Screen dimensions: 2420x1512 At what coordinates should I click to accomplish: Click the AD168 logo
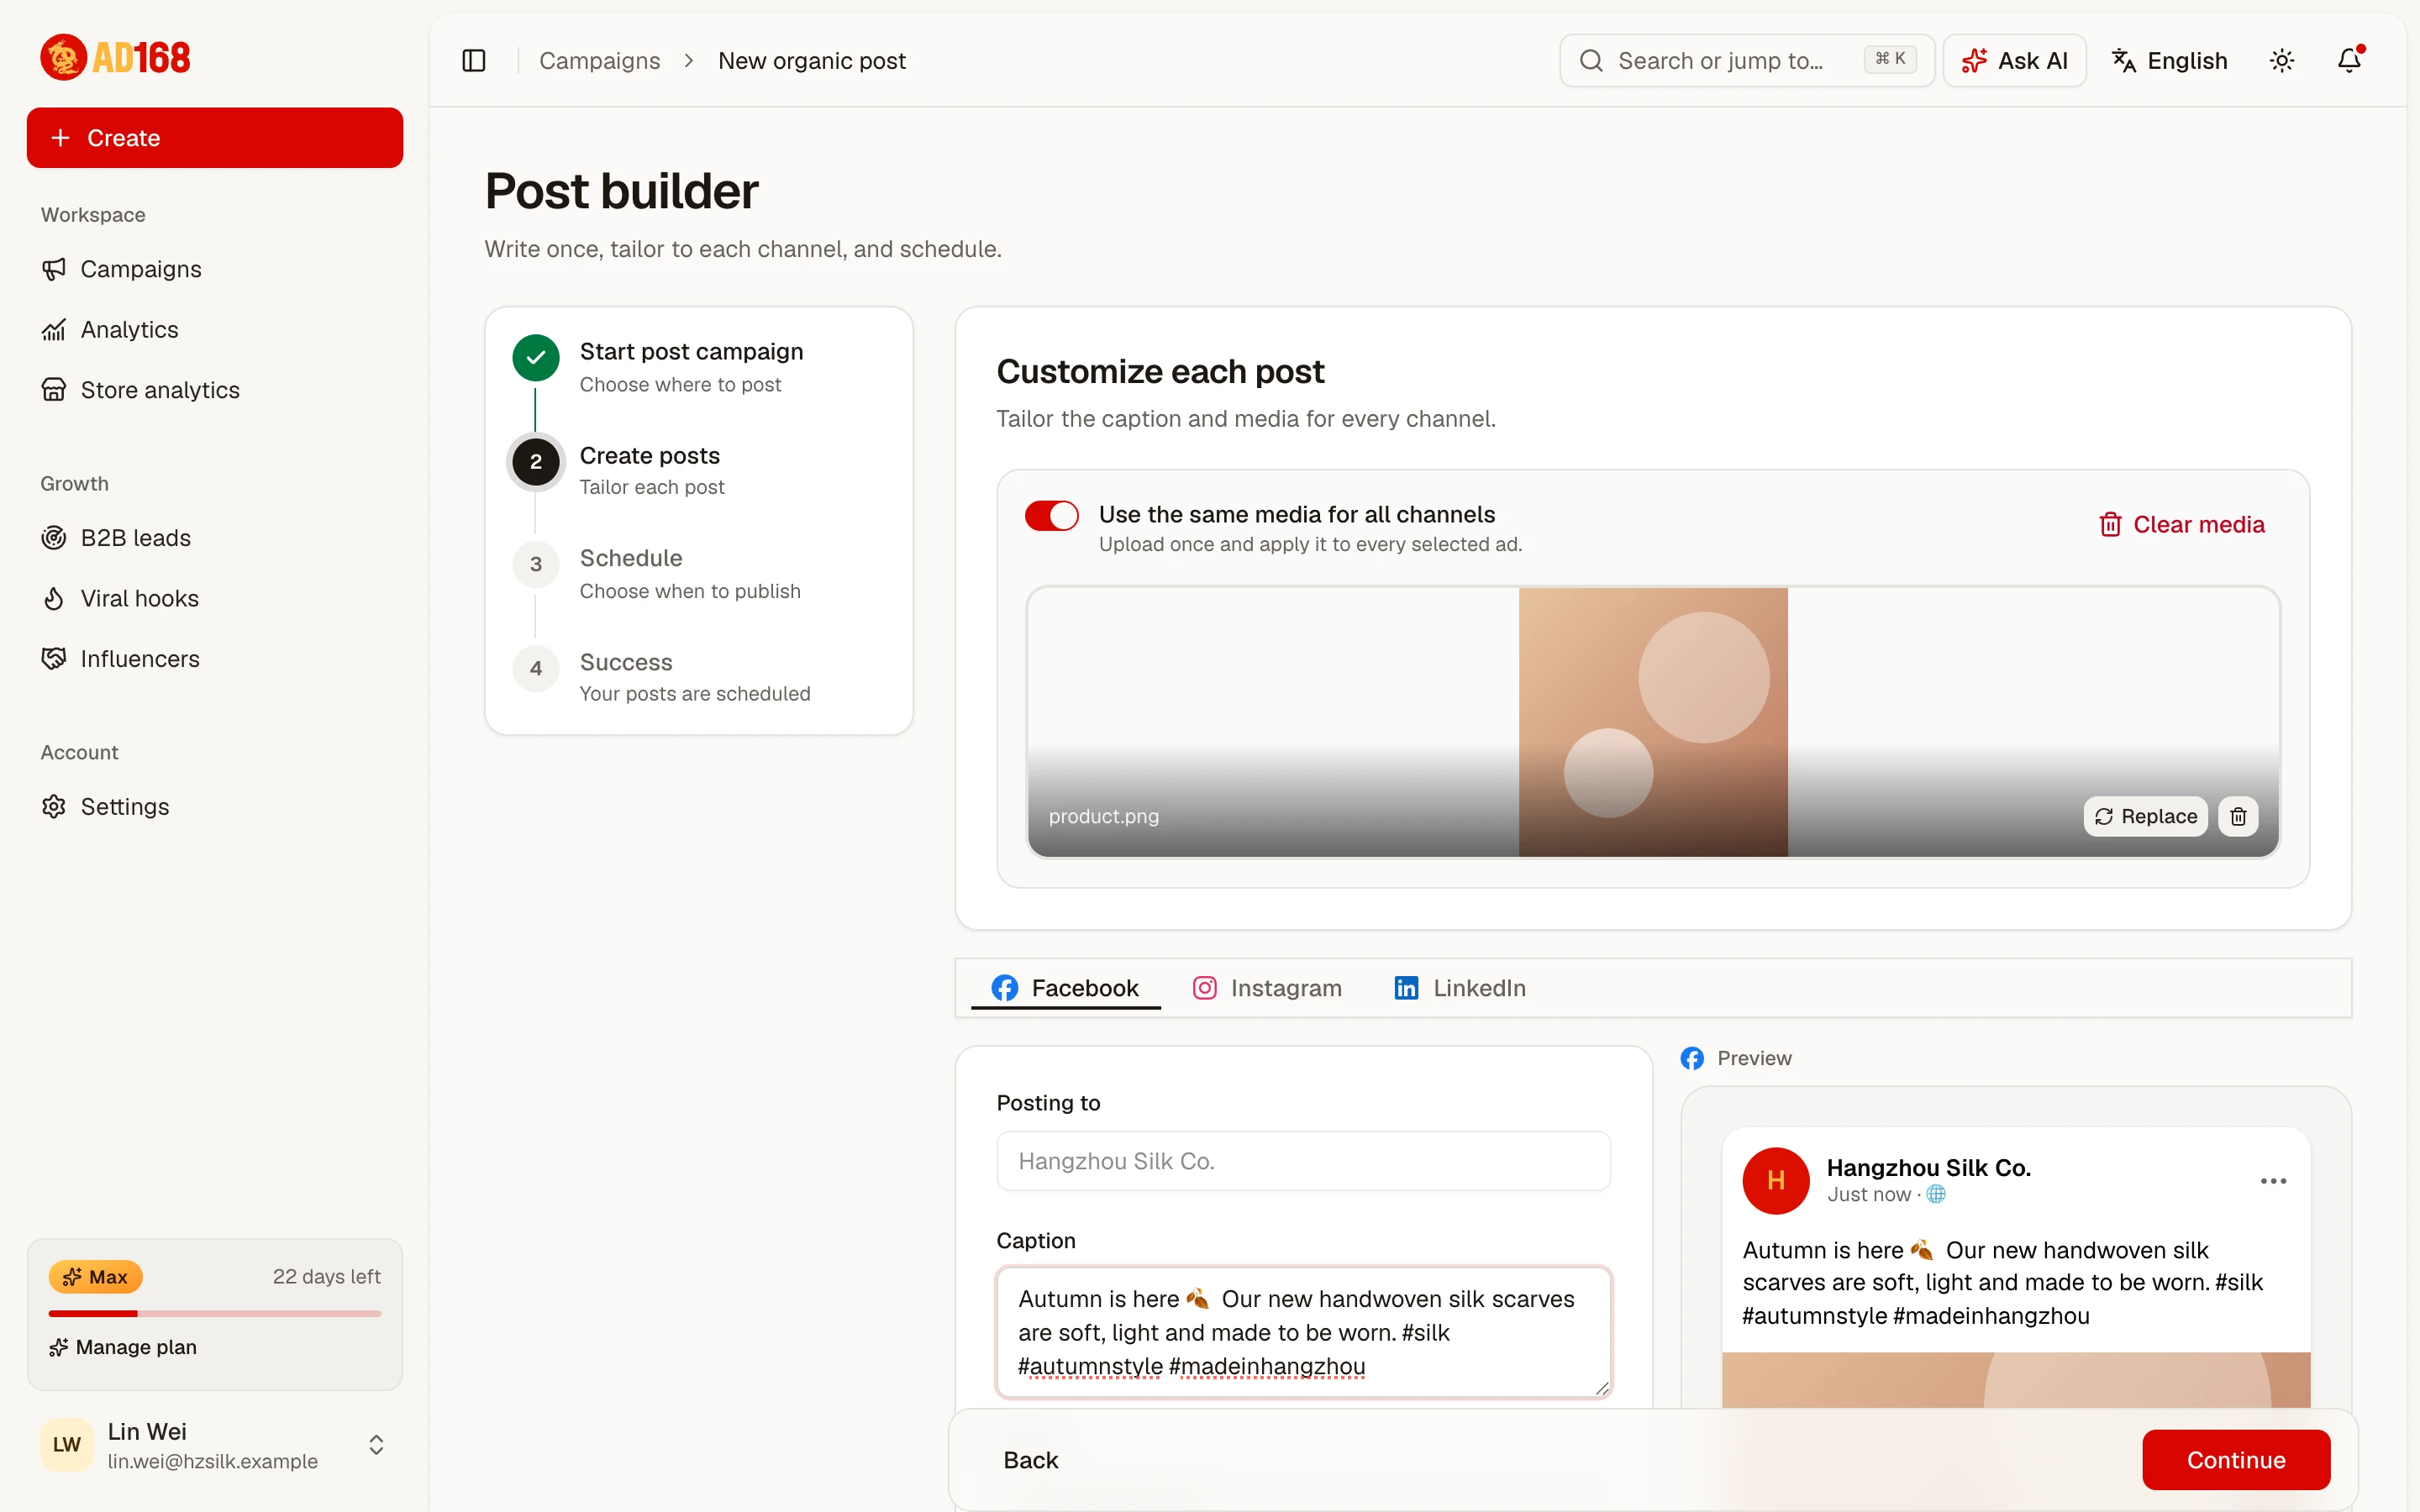pos(115,57)
